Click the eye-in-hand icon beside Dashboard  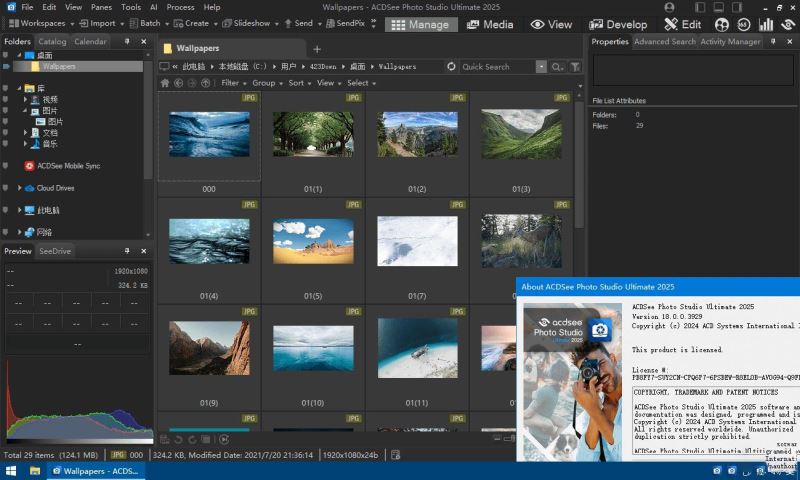click(x=788, y=24)
